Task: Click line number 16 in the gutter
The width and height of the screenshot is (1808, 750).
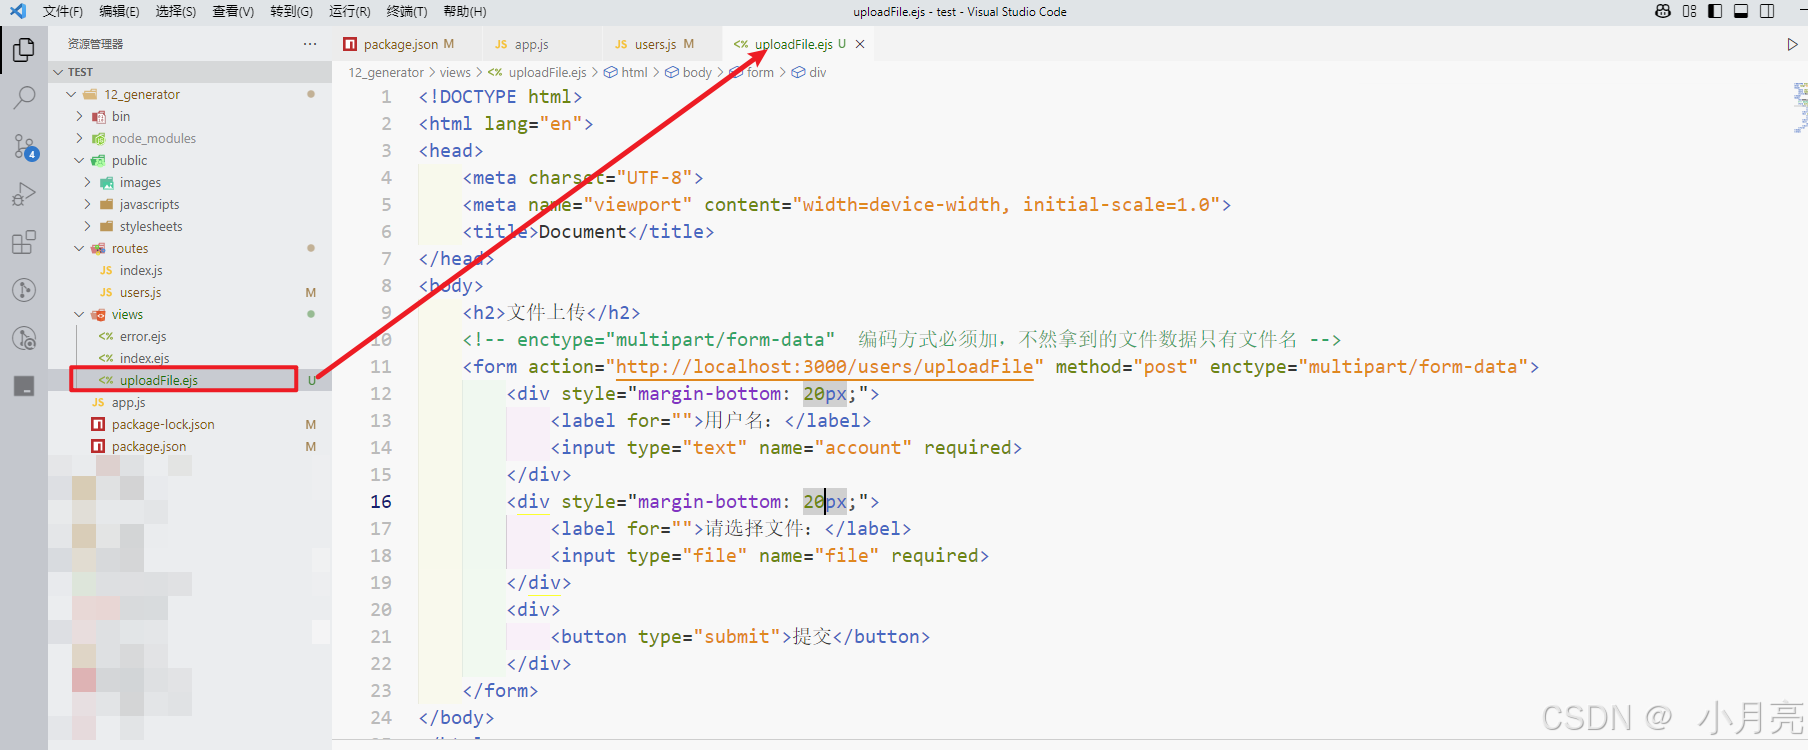Action: pos(381,502)
